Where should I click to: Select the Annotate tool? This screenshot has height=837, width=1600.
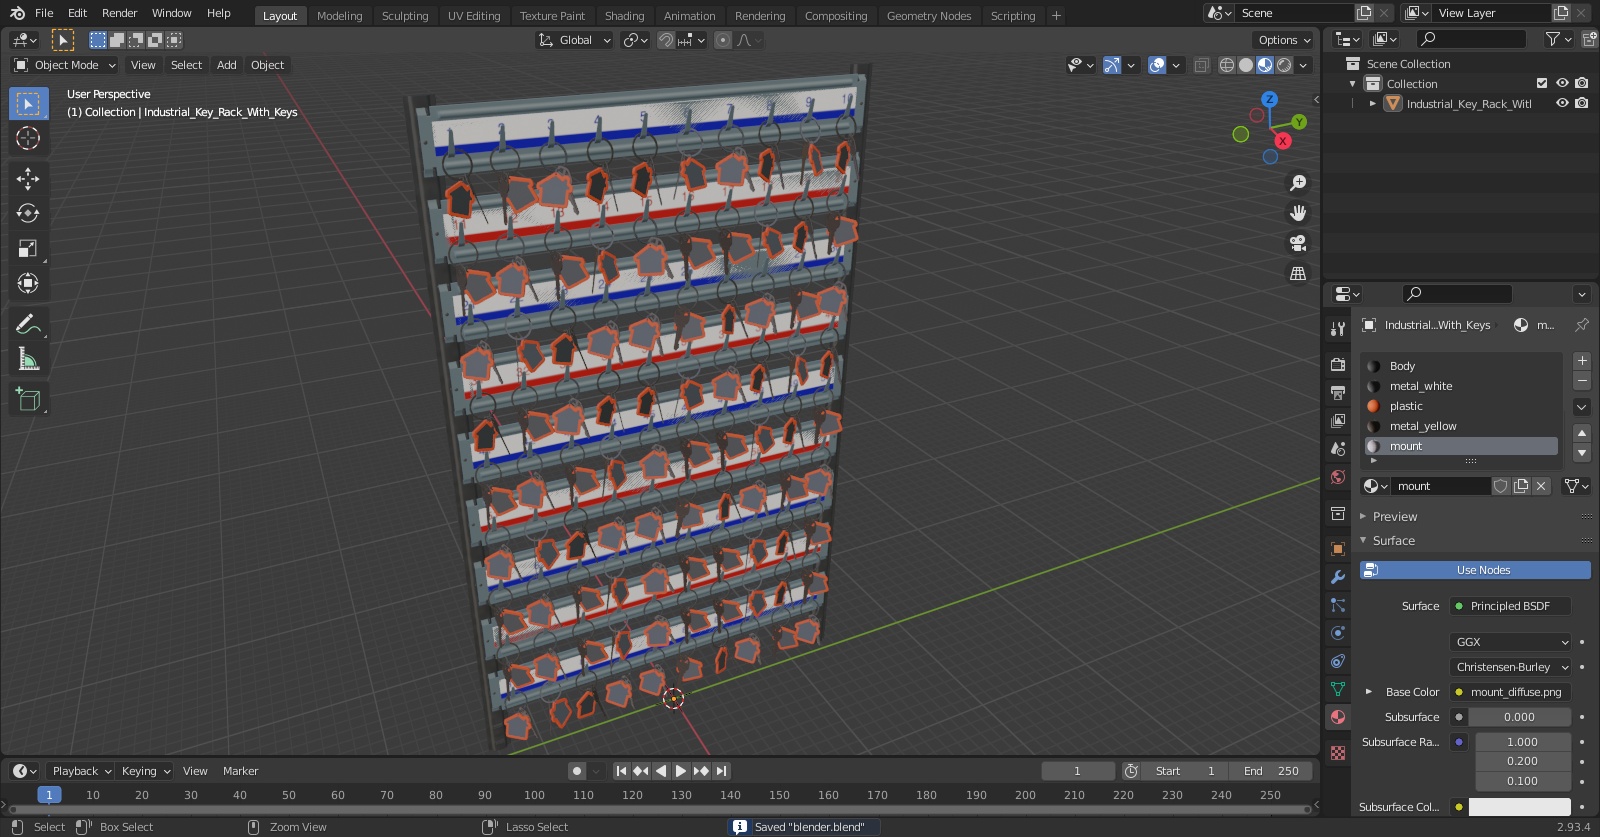point(28,324)
